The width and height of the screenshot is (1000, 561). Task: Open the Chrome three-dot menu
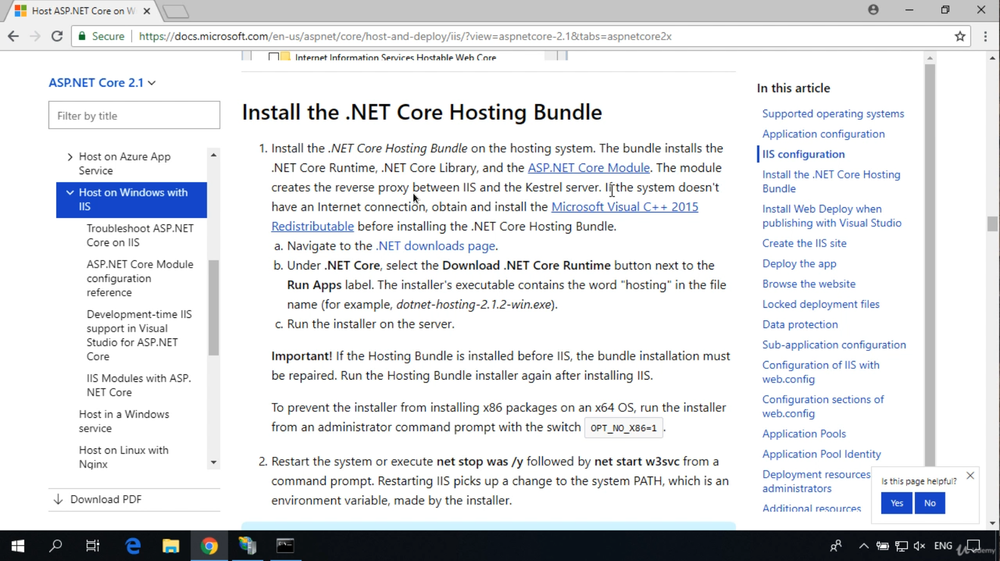(x=985, y=36)
